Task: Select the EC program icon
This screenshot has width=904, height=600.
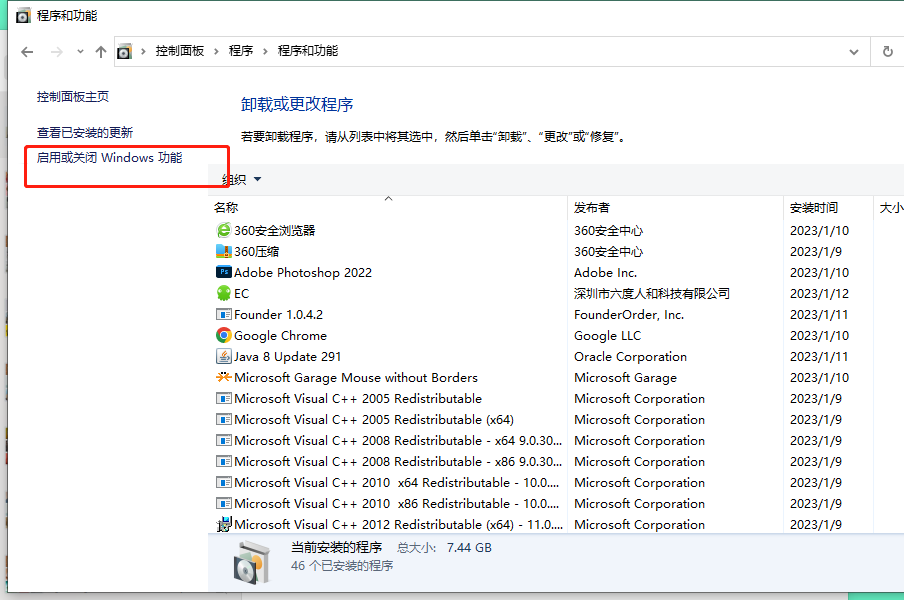Action: [x=224, y=293]
